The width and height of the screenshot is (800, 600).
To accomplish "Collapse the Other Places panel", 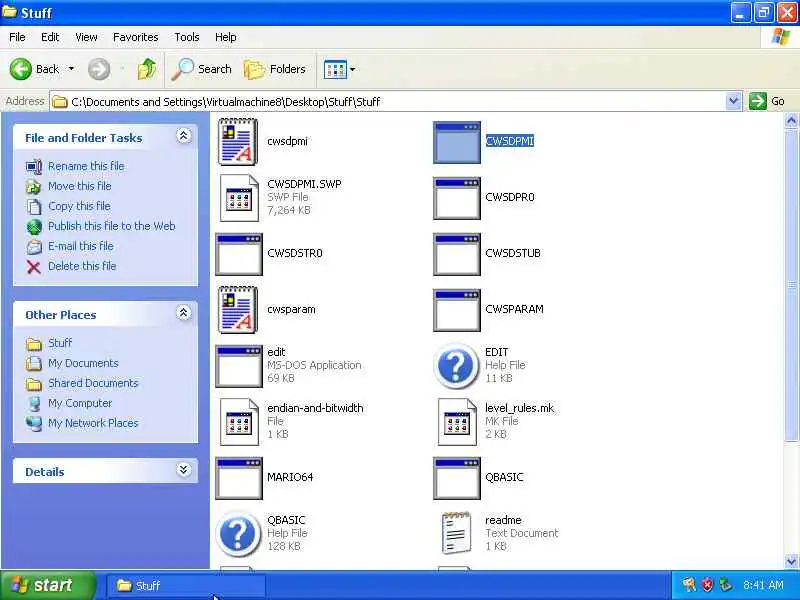I will [184, 313].
